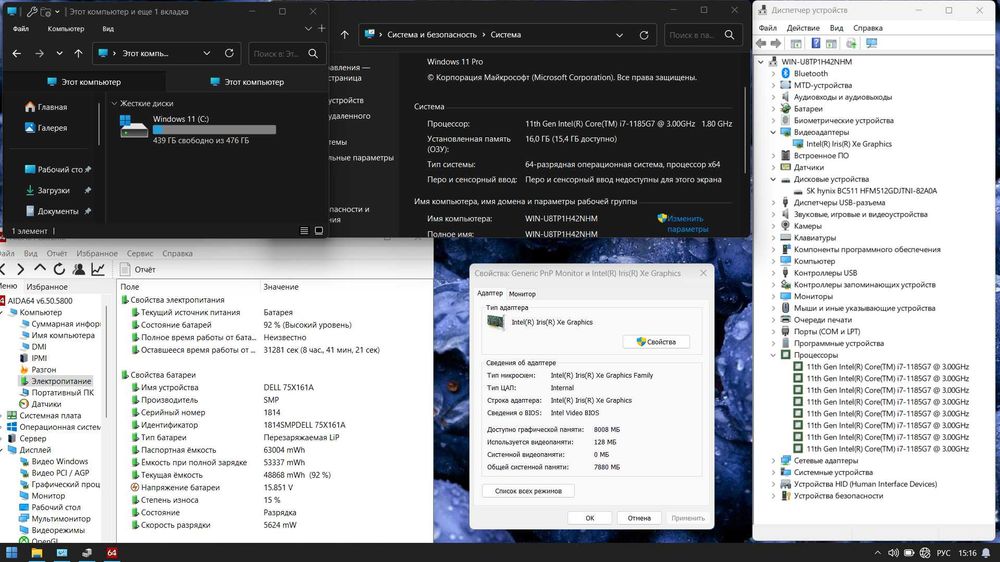
Task: Click the AIDA64 graph chart toolbar icon
Action: click(98, 269)
